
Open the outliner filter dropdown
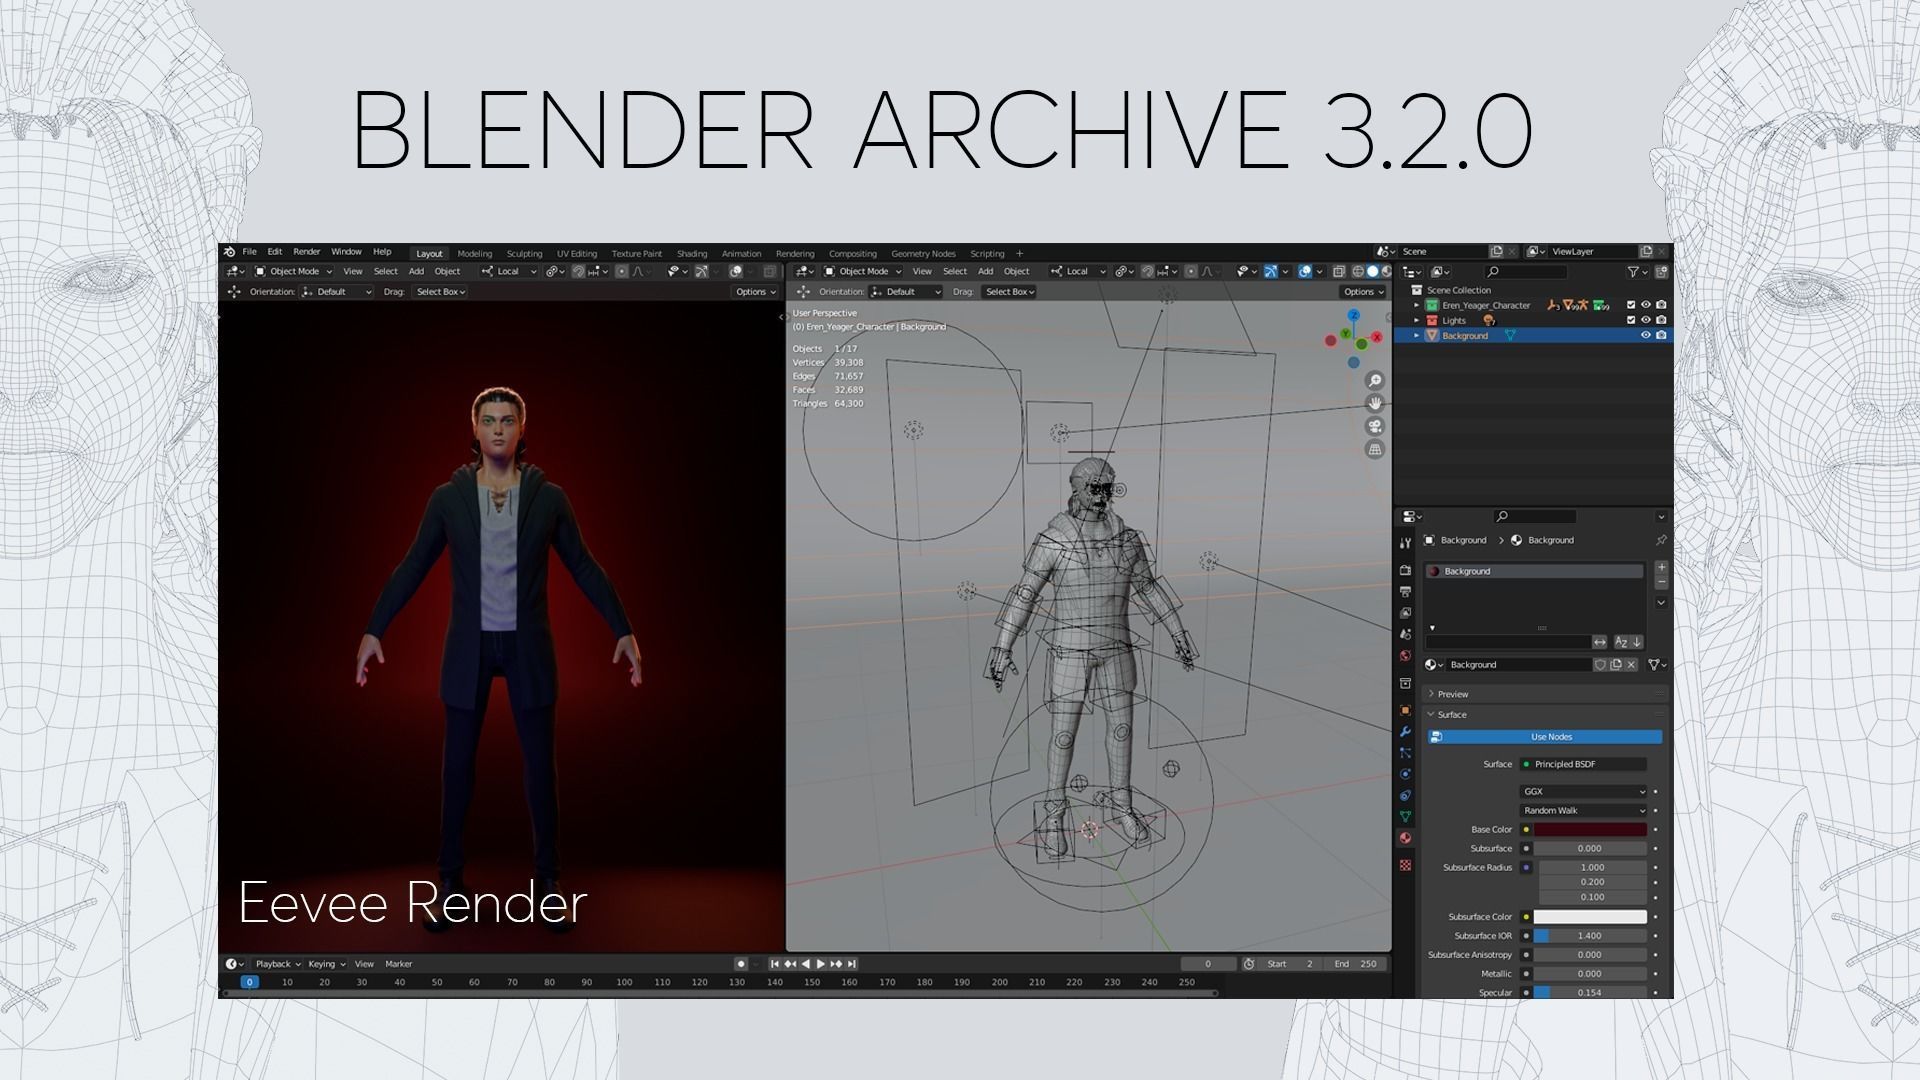[1637, 272]
